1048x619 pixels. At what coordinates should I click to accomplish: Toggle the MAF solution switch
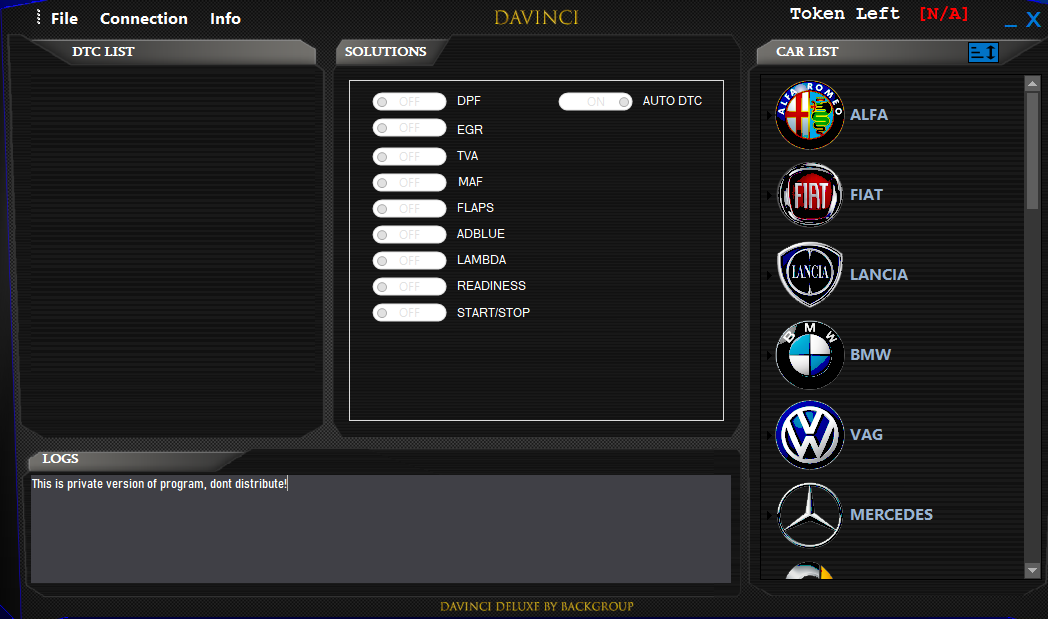click(x=409, y=182)
